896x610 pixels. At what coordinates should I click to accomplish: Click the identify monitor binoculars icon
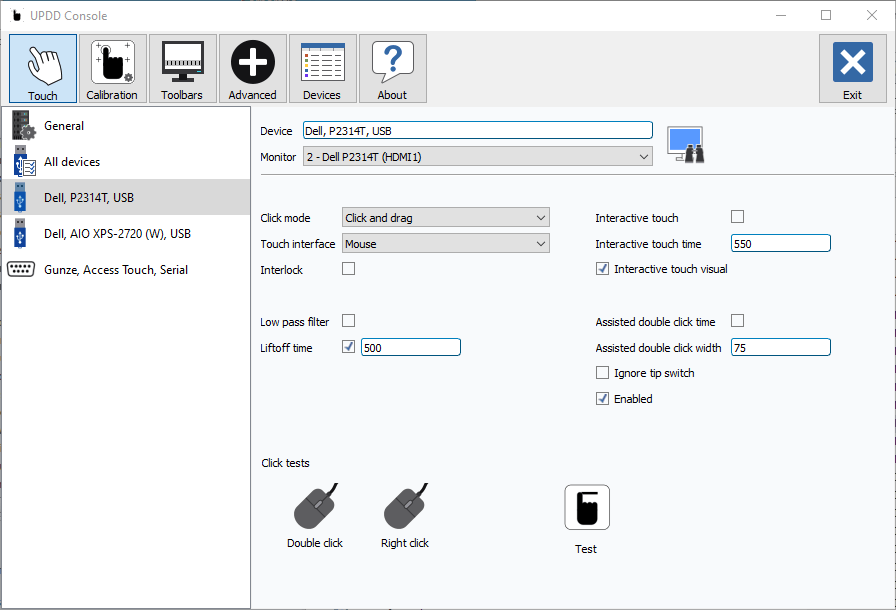coord(686,145)
